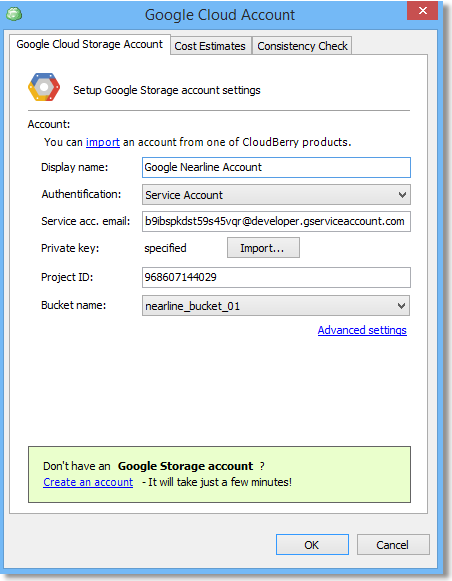Click the Service acc. email field
Image resolution: width=452 pixels, height=581 pixels.
[276, 222]
